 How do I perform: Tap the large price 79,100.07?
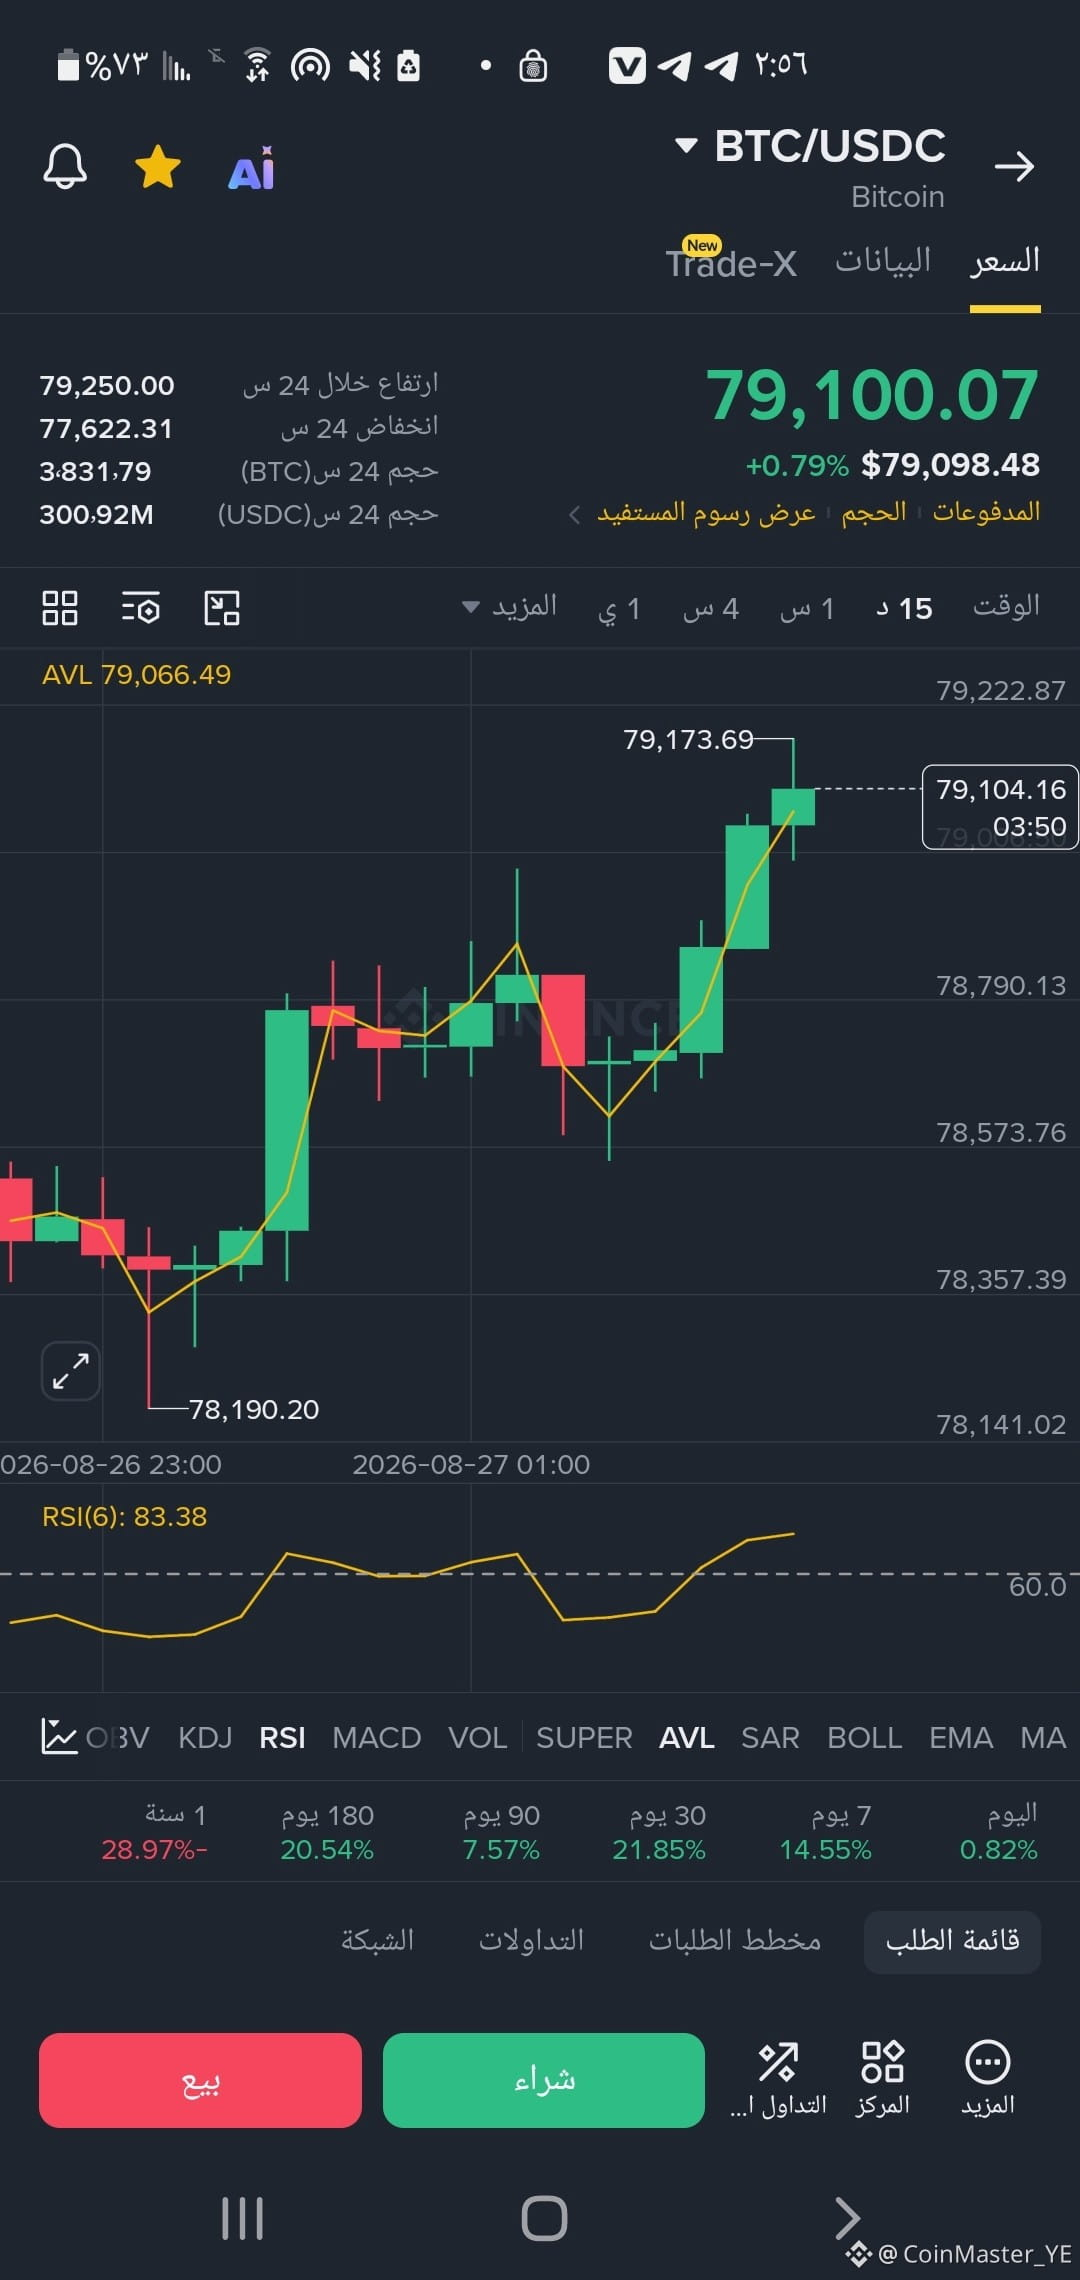pyautogui.click(x=872, y=395)
